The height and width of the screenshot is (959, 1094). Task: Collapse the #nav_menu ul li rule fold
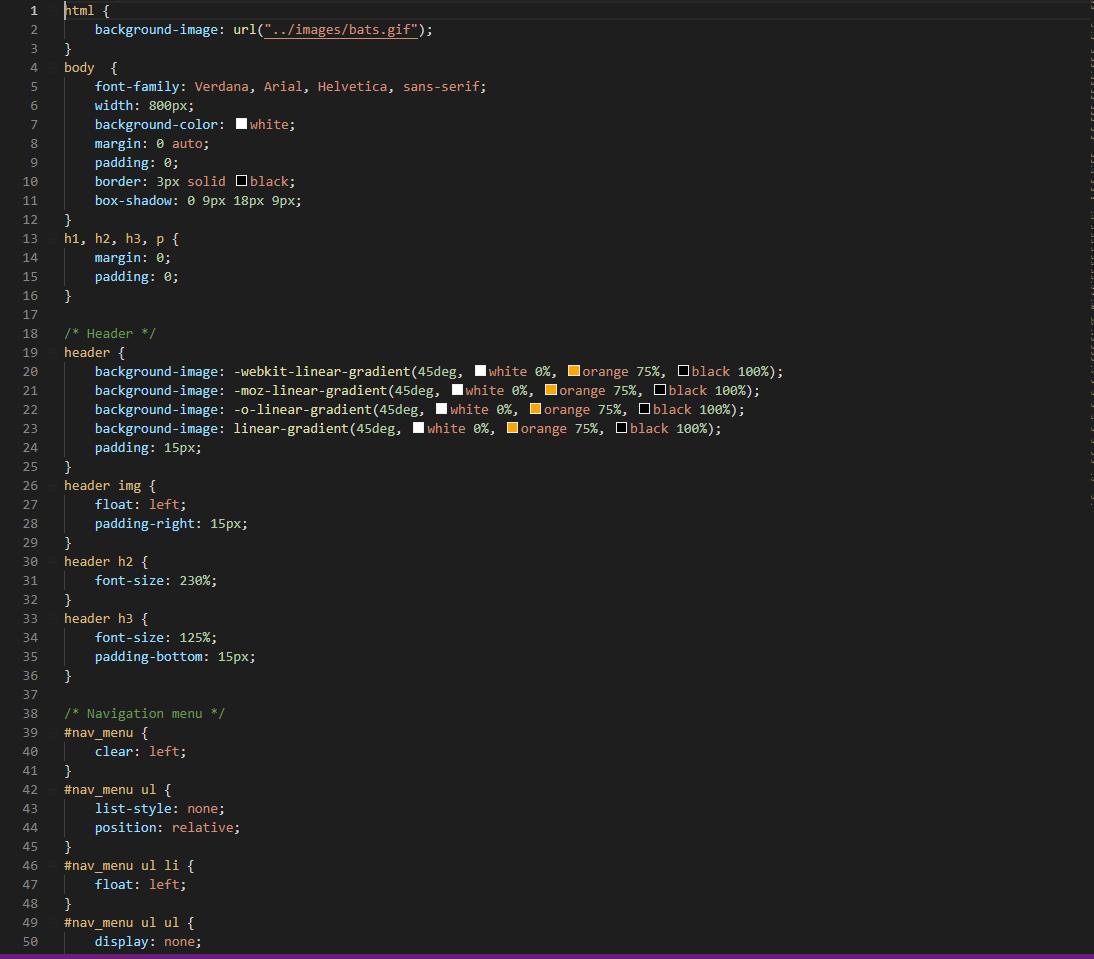coord(53,866)
